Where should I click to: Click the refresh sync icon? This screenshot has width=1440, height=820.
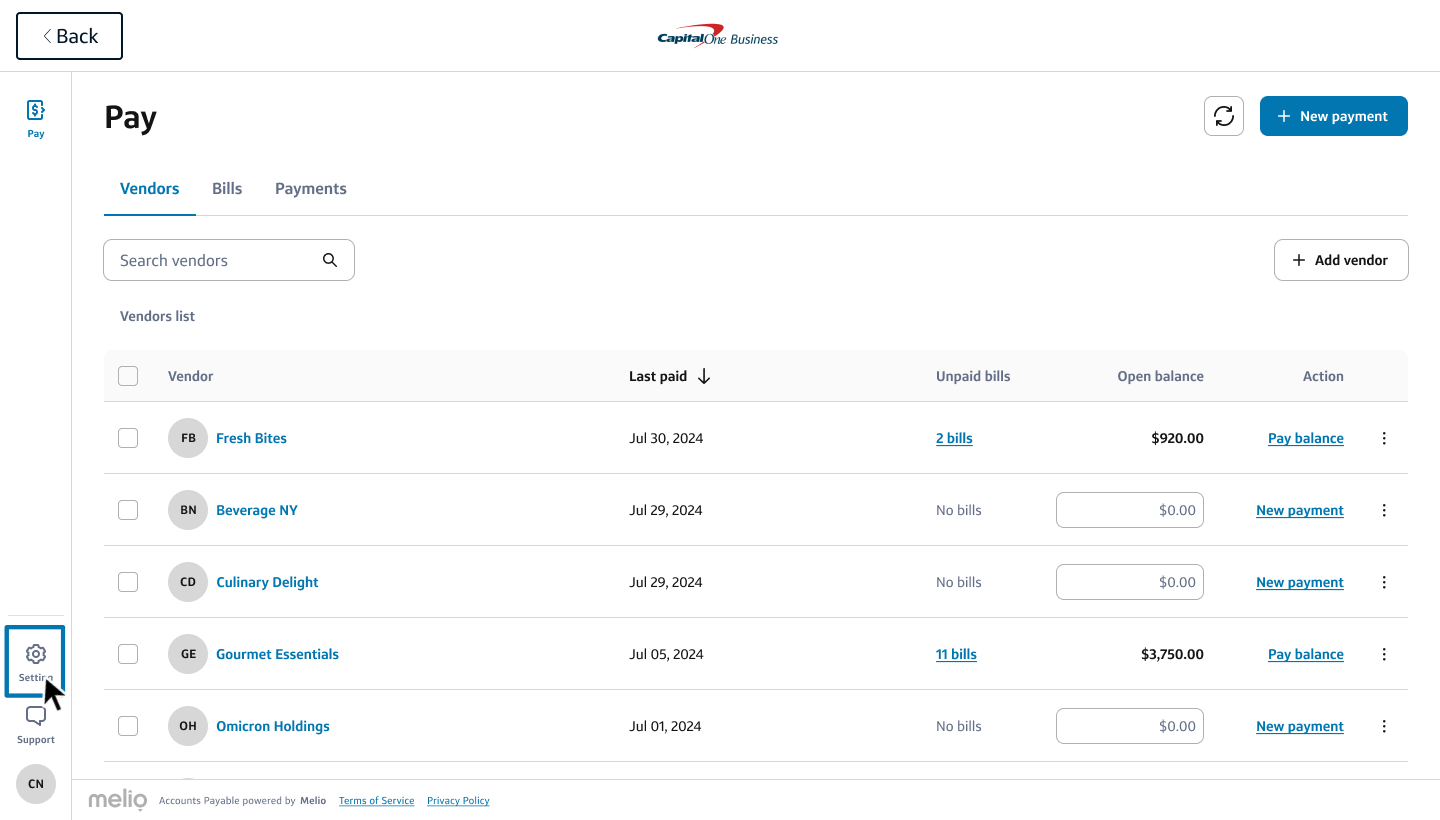click(x=1224, y=116)
